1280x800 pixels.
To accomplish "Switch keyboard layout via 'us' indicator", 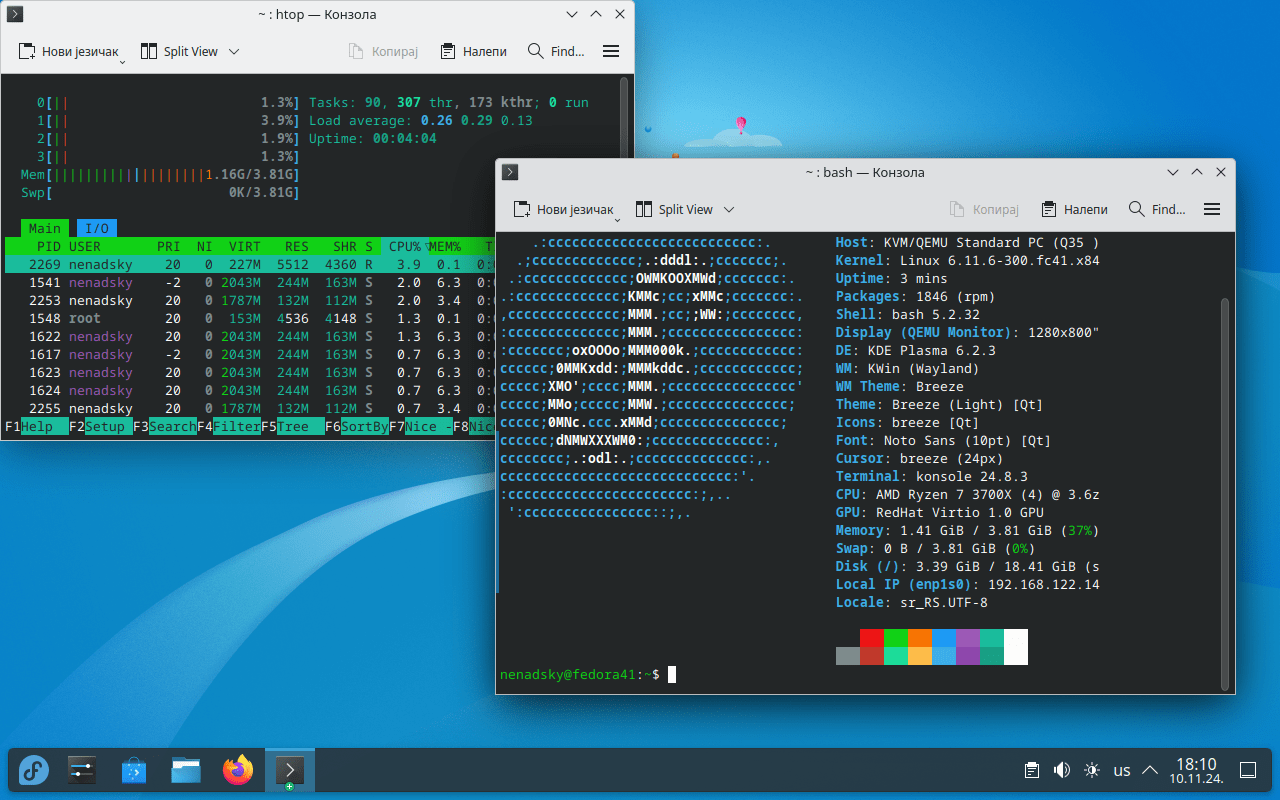I will 1122,771.
